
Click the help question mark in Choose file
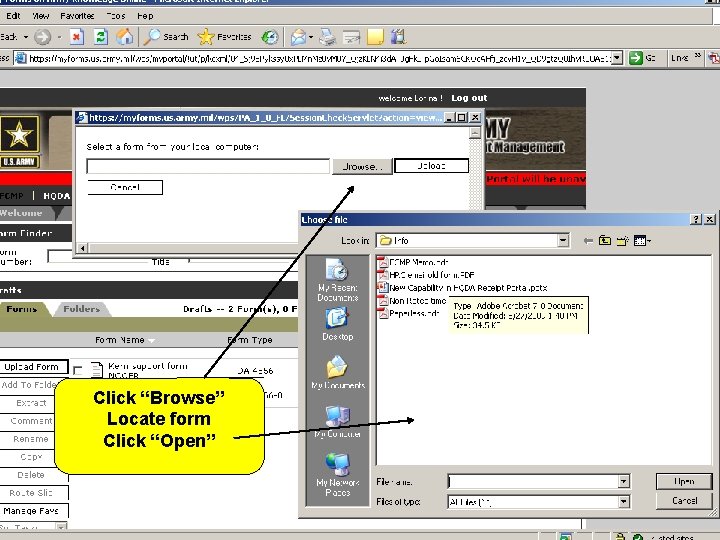696,219
